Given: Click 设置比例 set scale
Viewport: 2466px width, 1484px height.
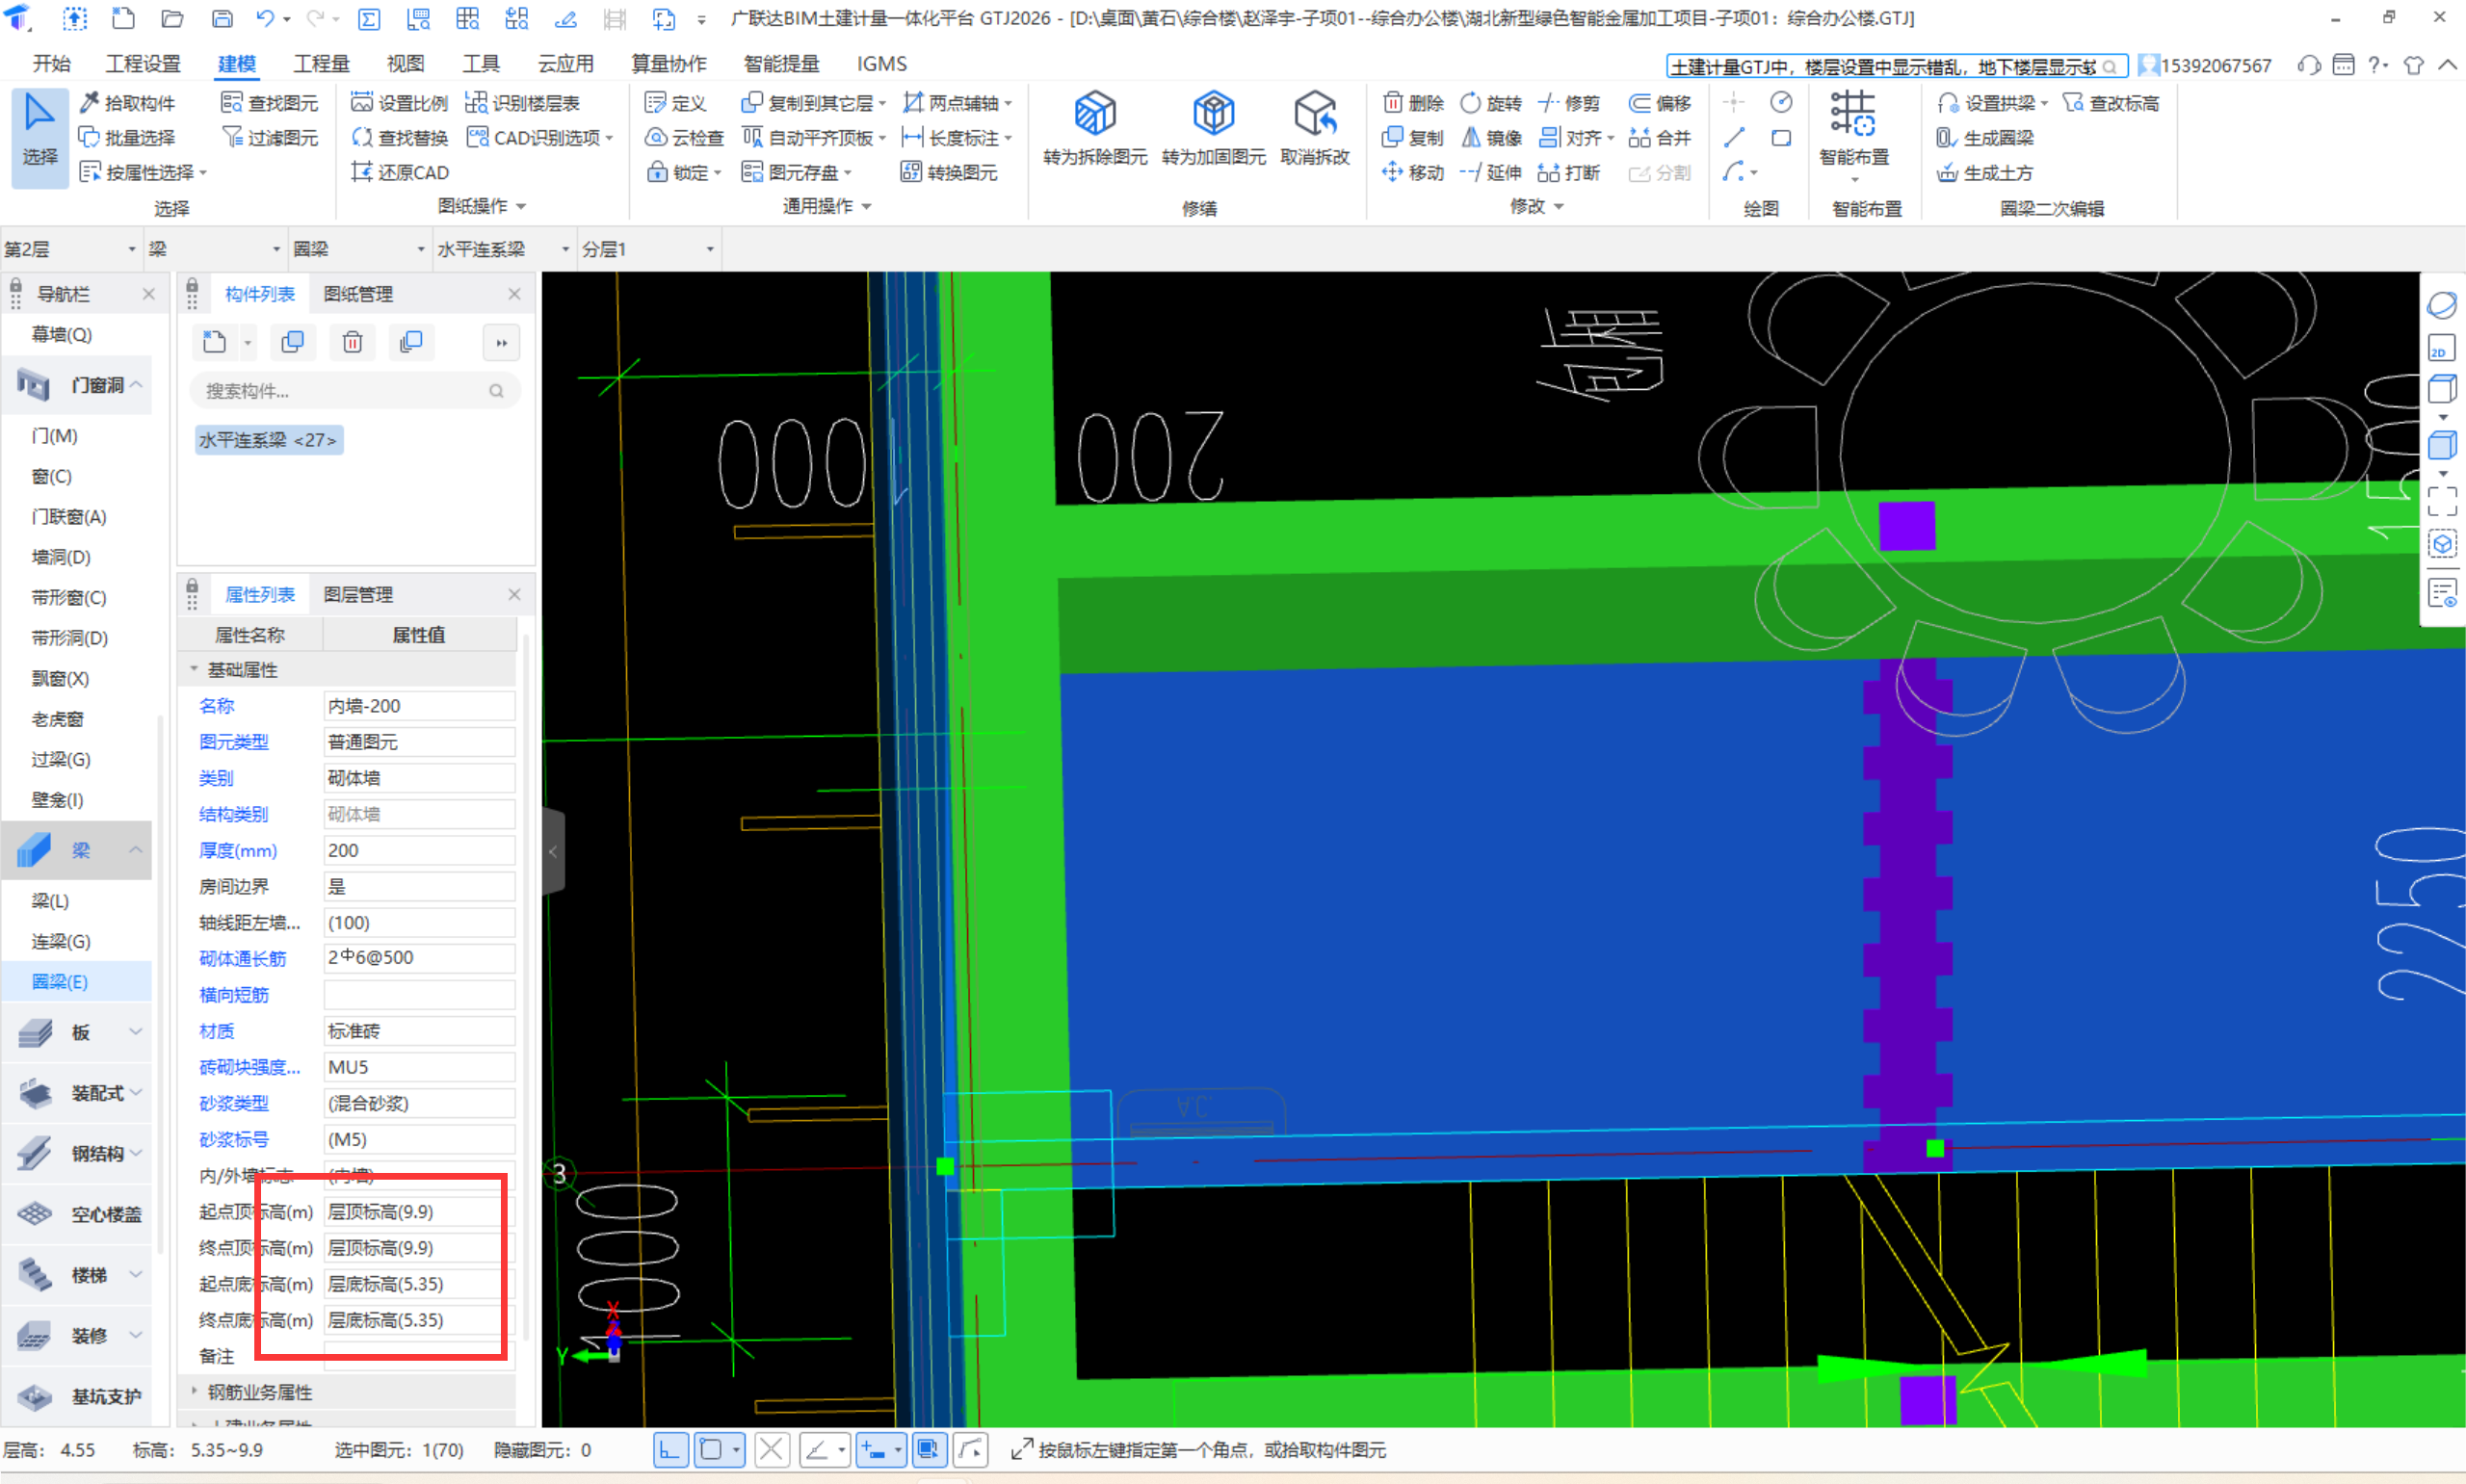Looking at the screenshot, I should 400,103.
